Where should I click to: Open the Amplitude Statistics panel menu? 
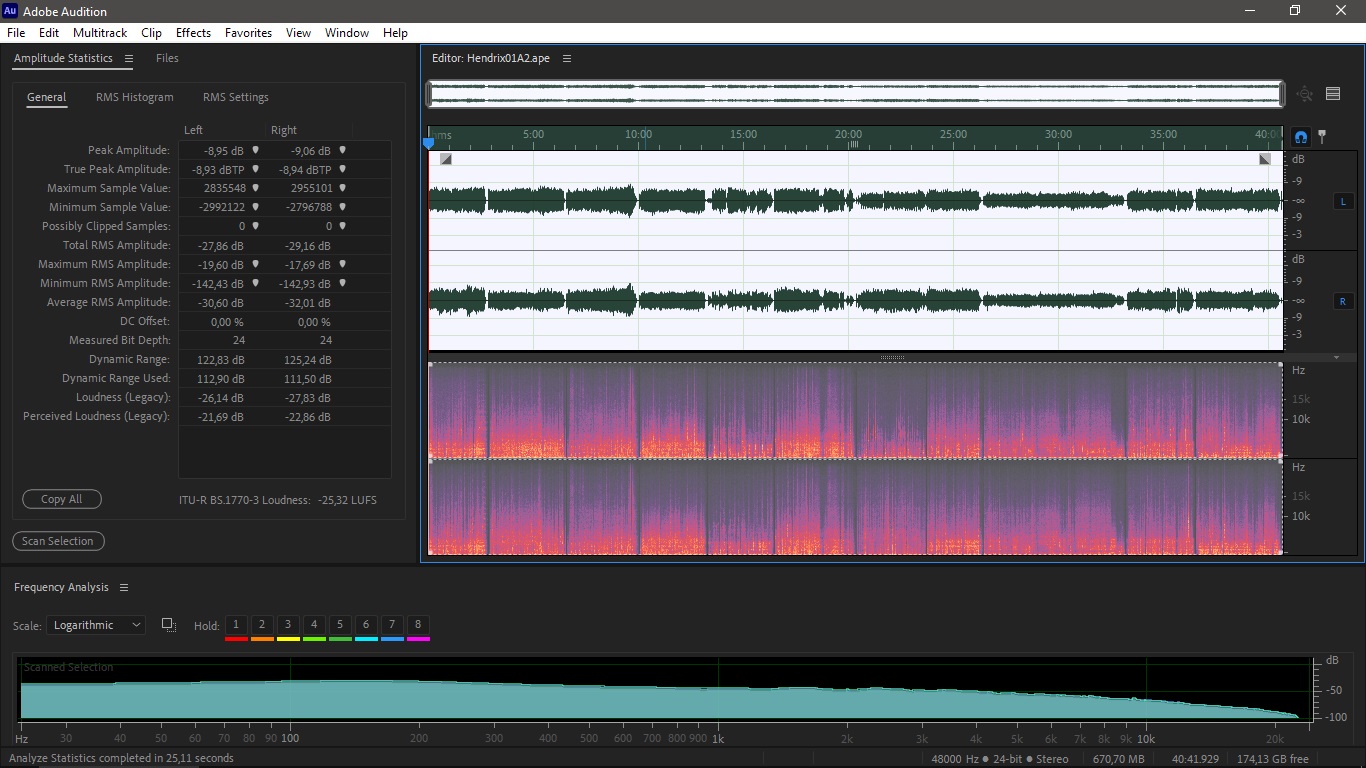point(129,59)
